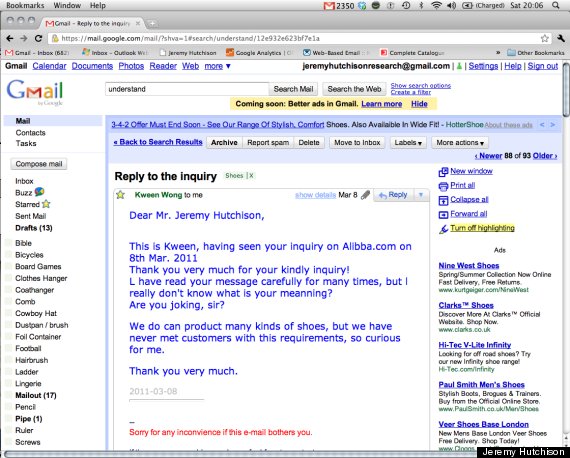Open a new browser tab
This screenshot has height=458, width=570.
152,24
